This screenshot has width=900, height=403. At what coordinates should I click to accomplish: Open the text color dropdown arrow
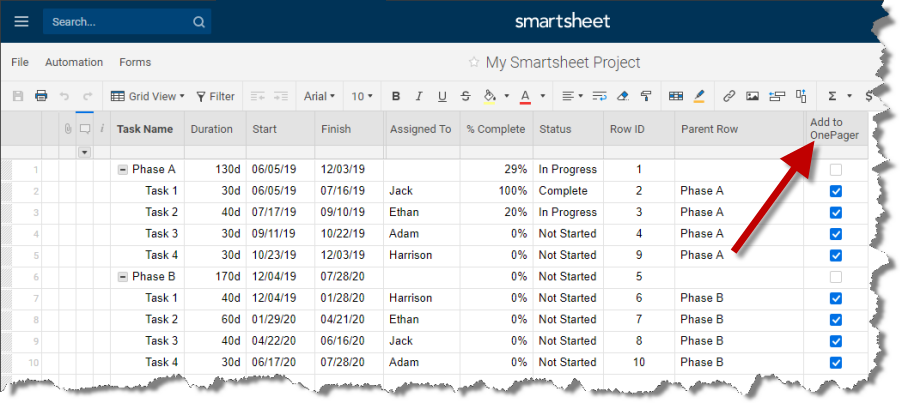542,96
